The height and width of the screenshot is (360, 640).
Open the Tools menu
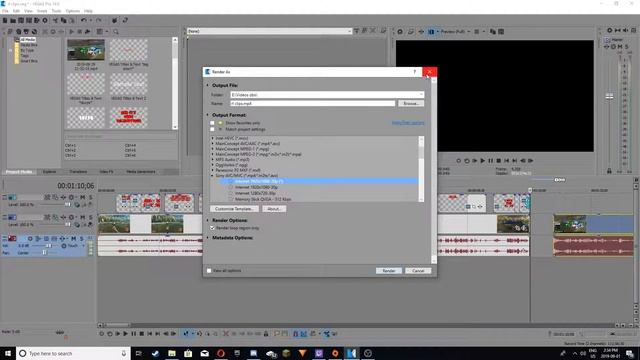[x=56, y=11]
